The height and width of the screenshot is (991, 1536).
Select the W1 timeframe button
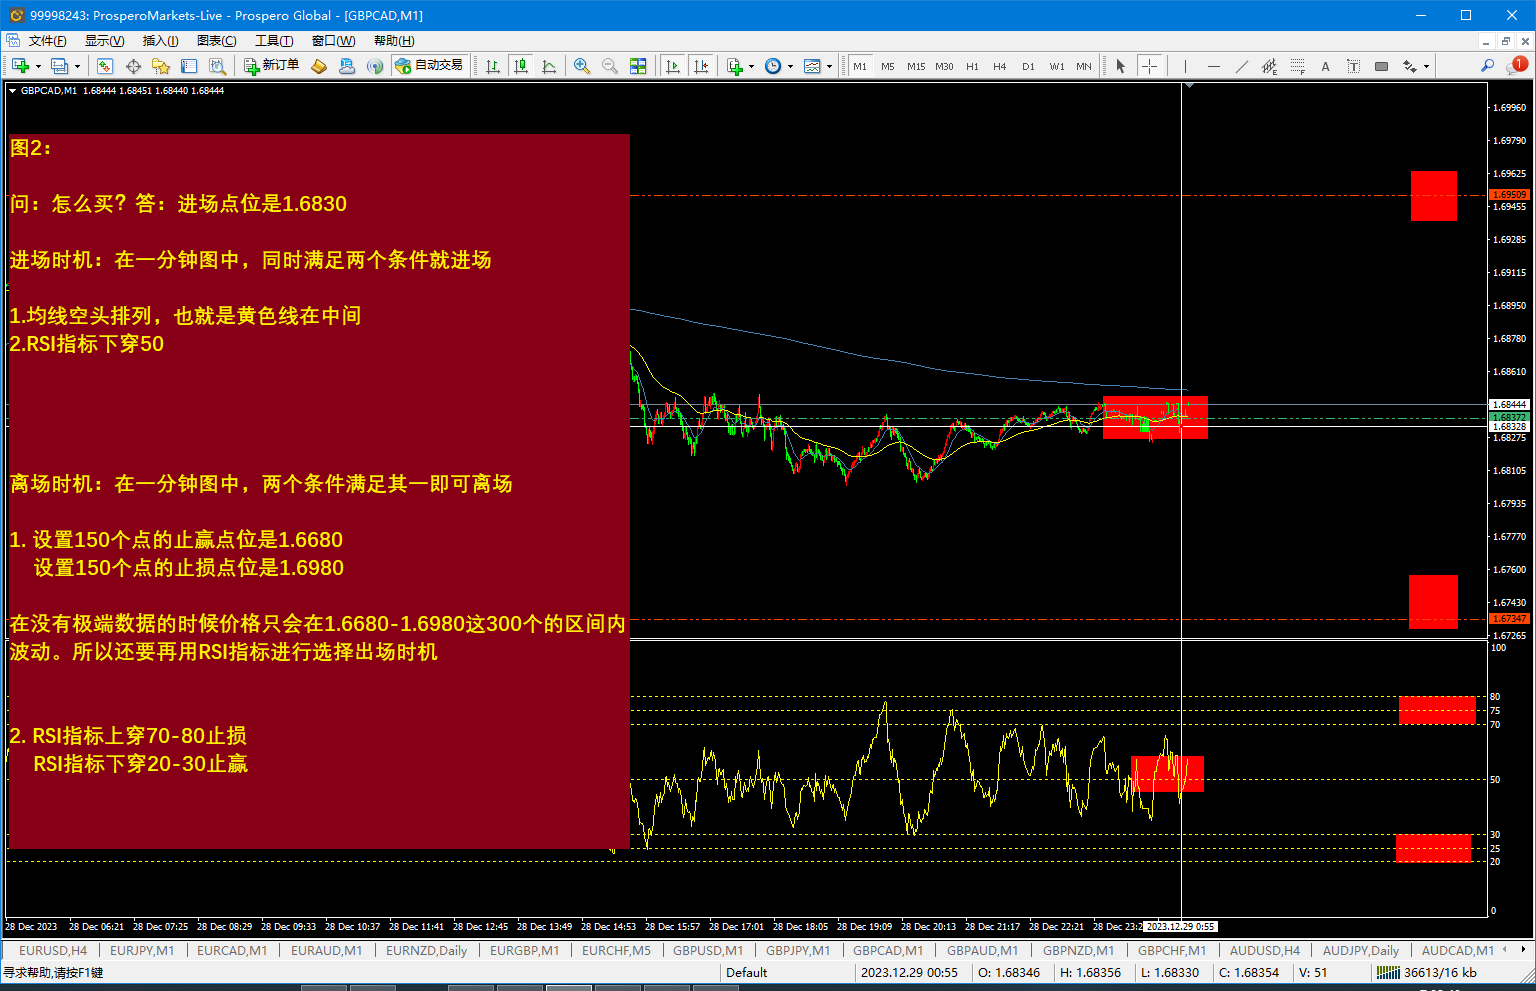tap(1056, 66)
